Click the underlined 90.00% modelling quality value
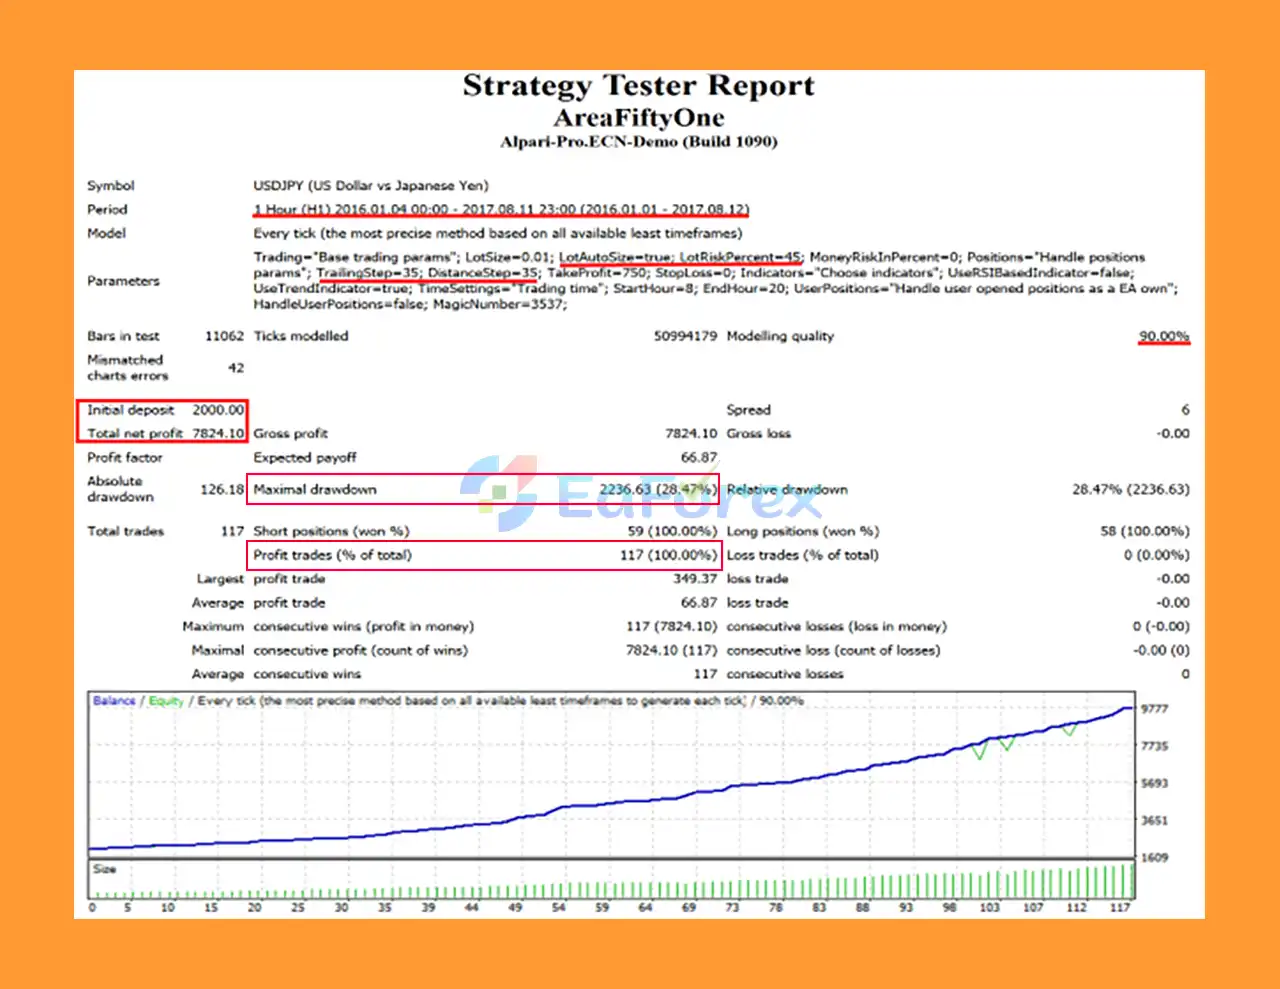The image size is (1280, 989). (x=1163, y=336)
